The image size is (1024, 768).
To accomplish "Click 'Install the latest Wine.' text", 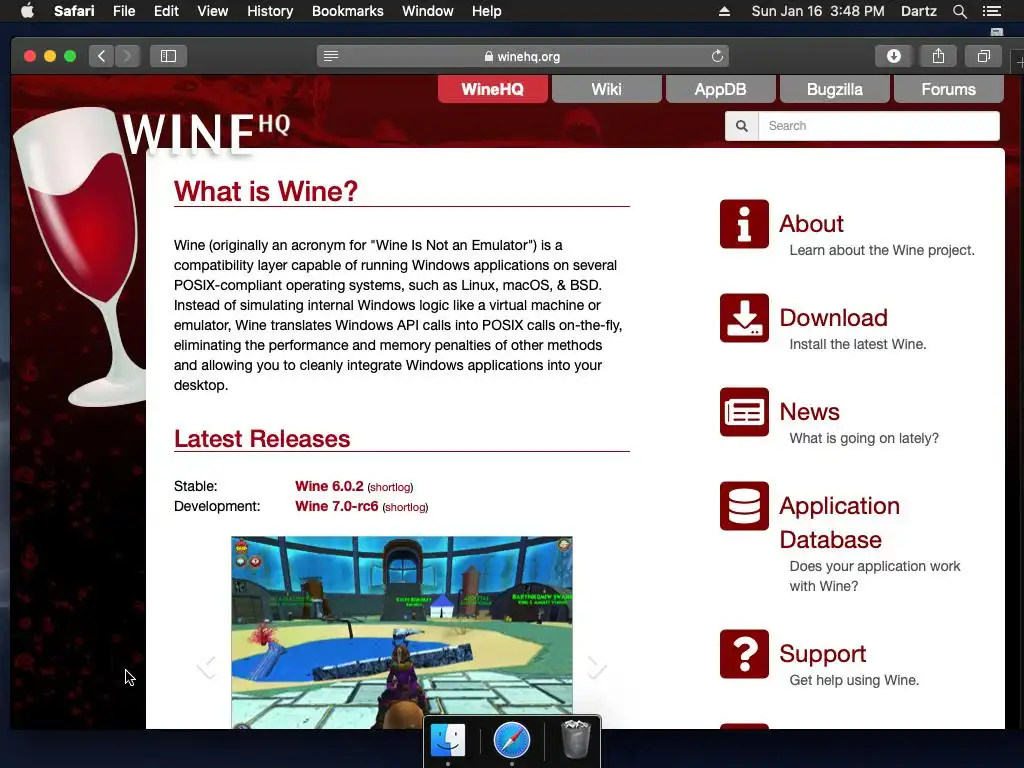I will (x=857, y=344).
